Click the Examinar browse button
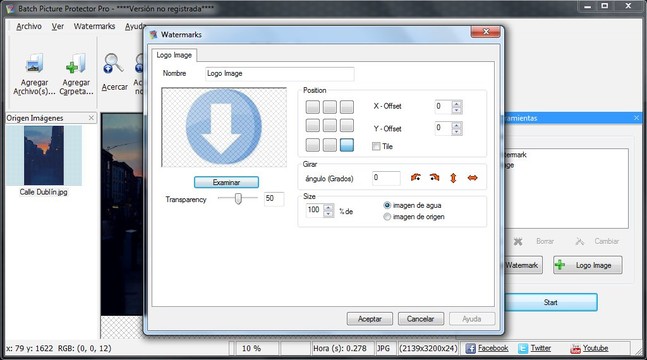The image size is (647, 360). (x=227, y=182)
